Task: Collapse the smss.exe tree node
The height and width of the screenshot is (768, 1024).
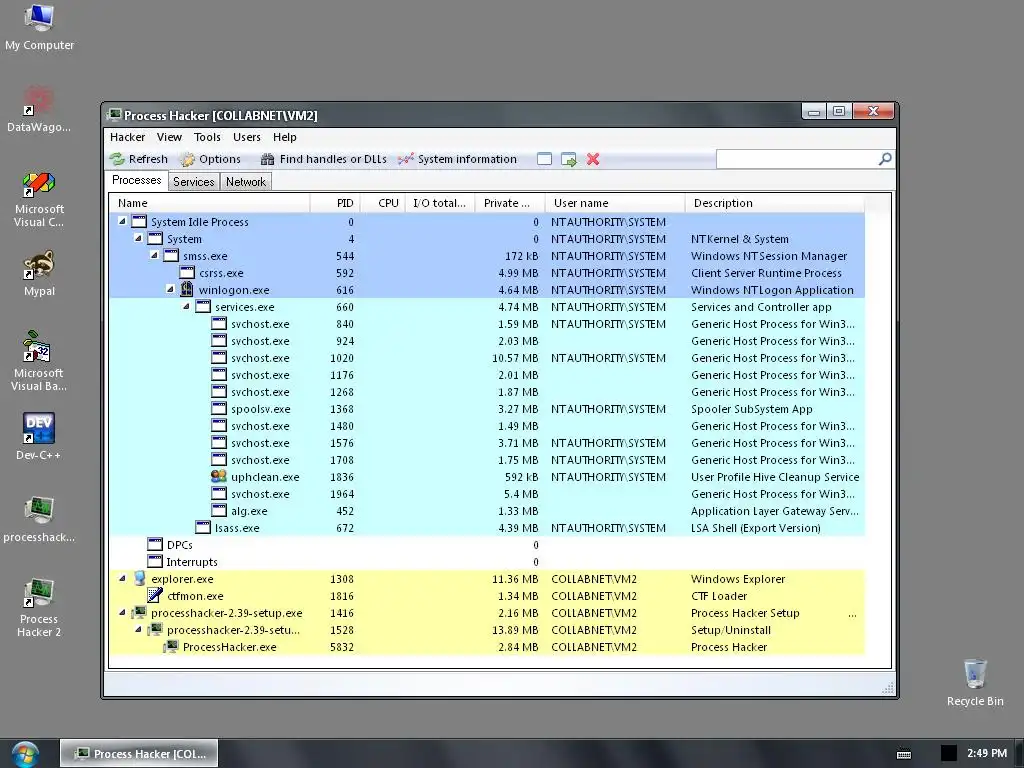Action: [154, 255]
